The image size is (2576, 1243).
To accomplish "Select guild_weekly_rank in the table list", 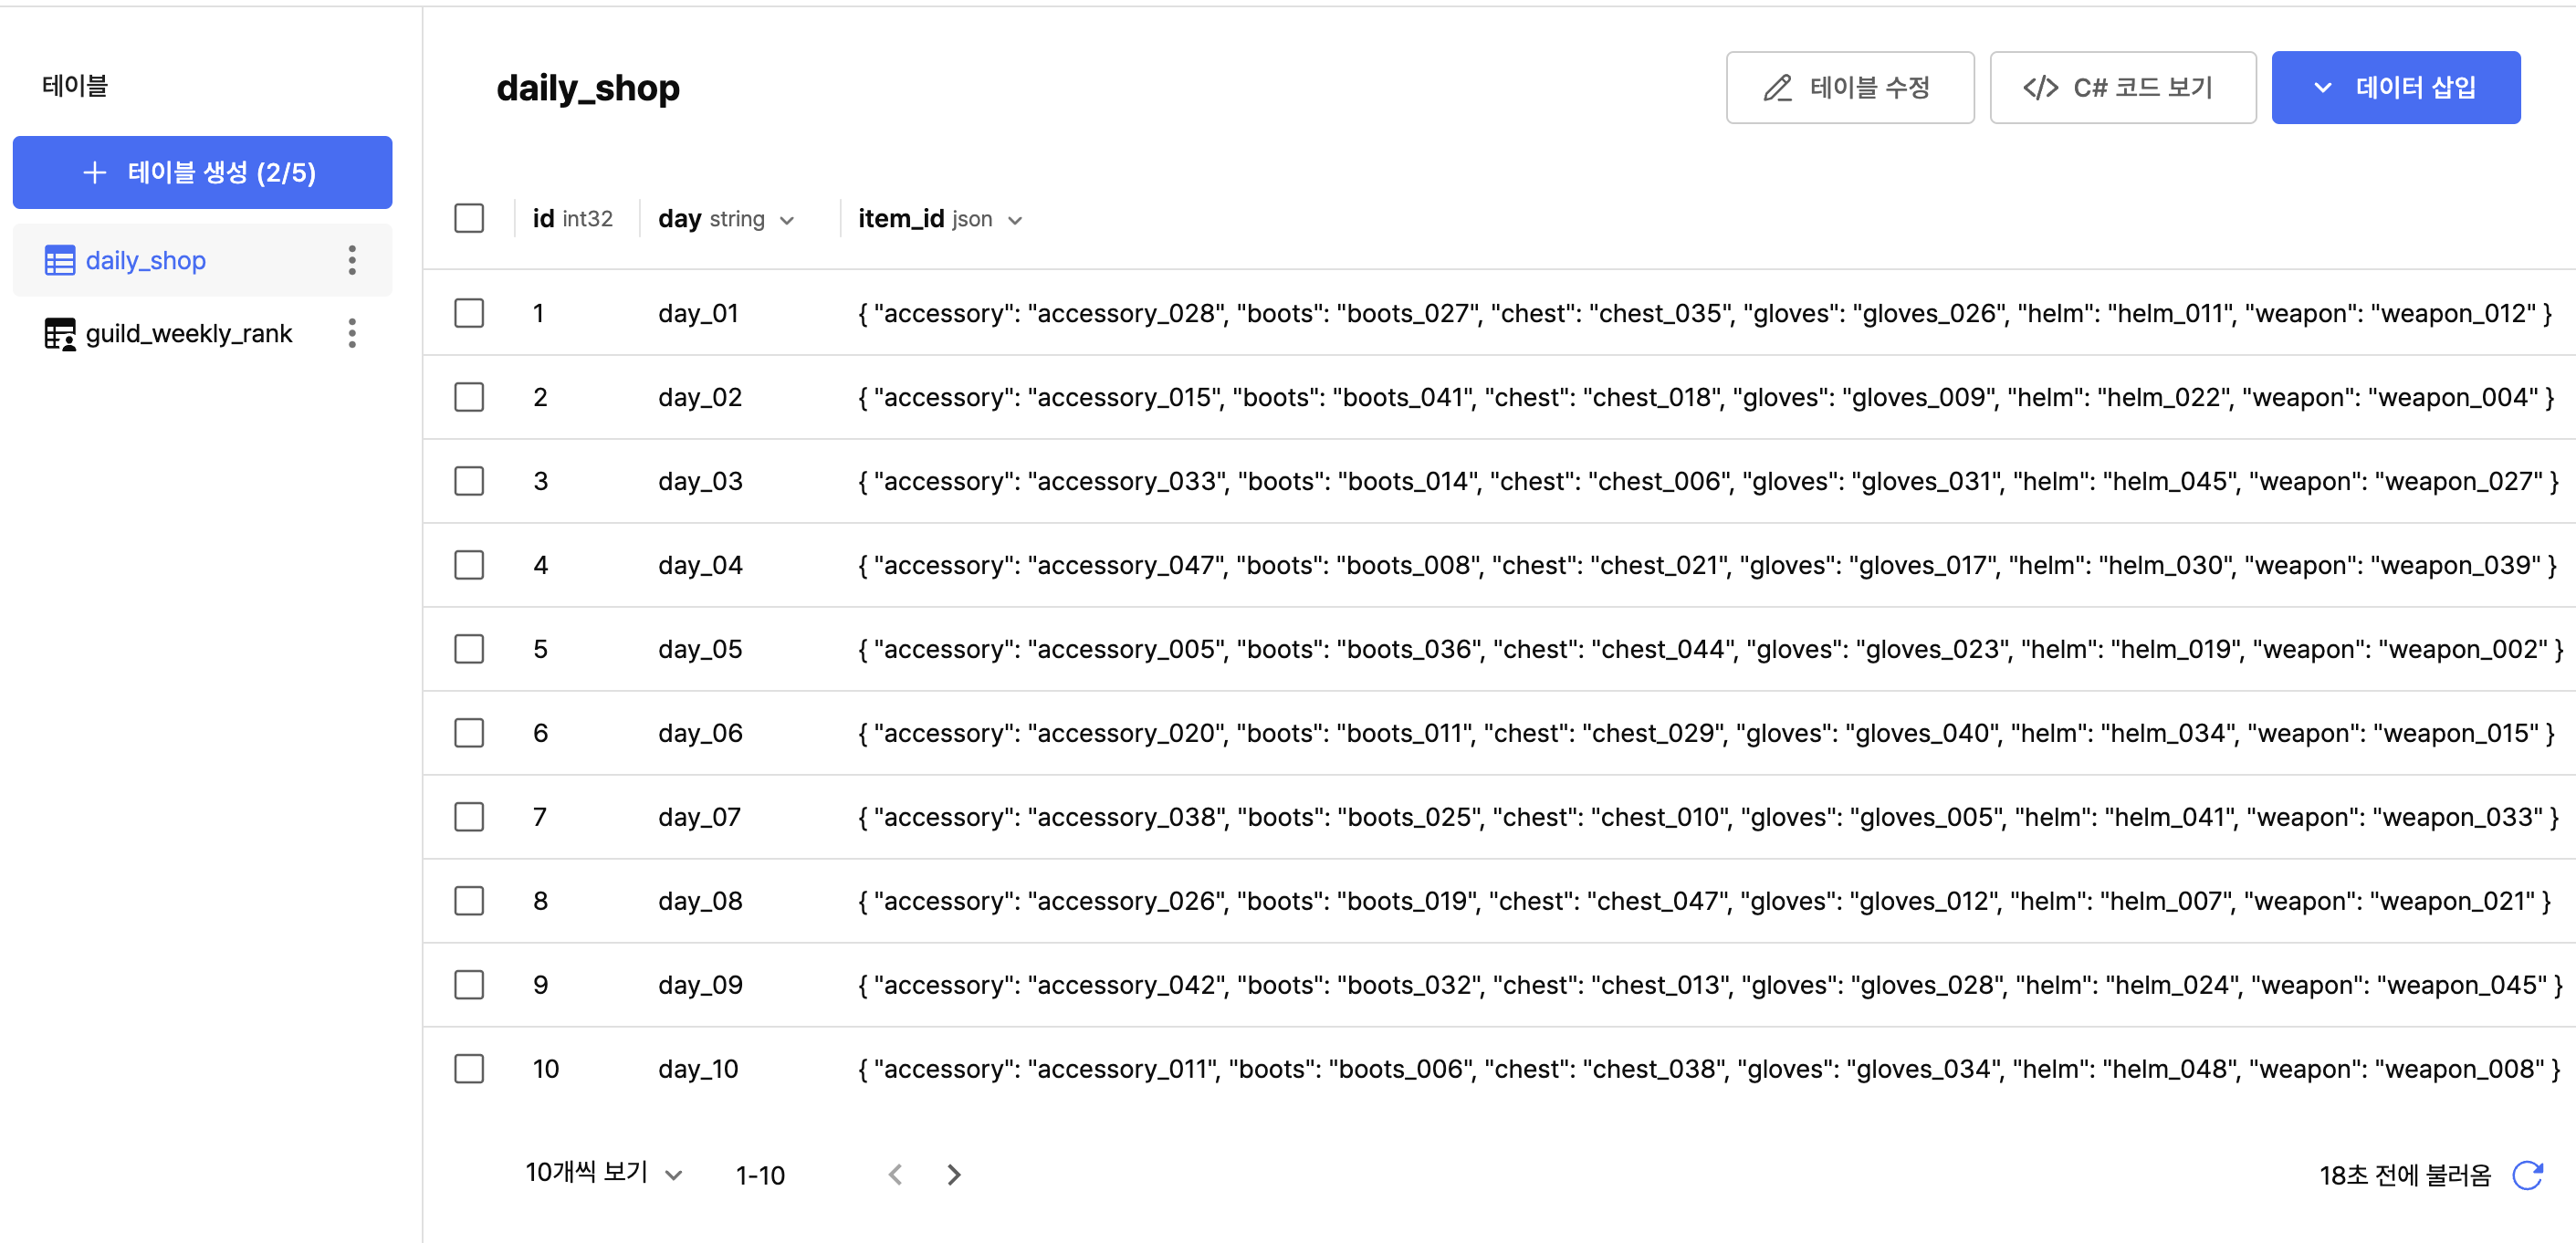I will (188, 333).
